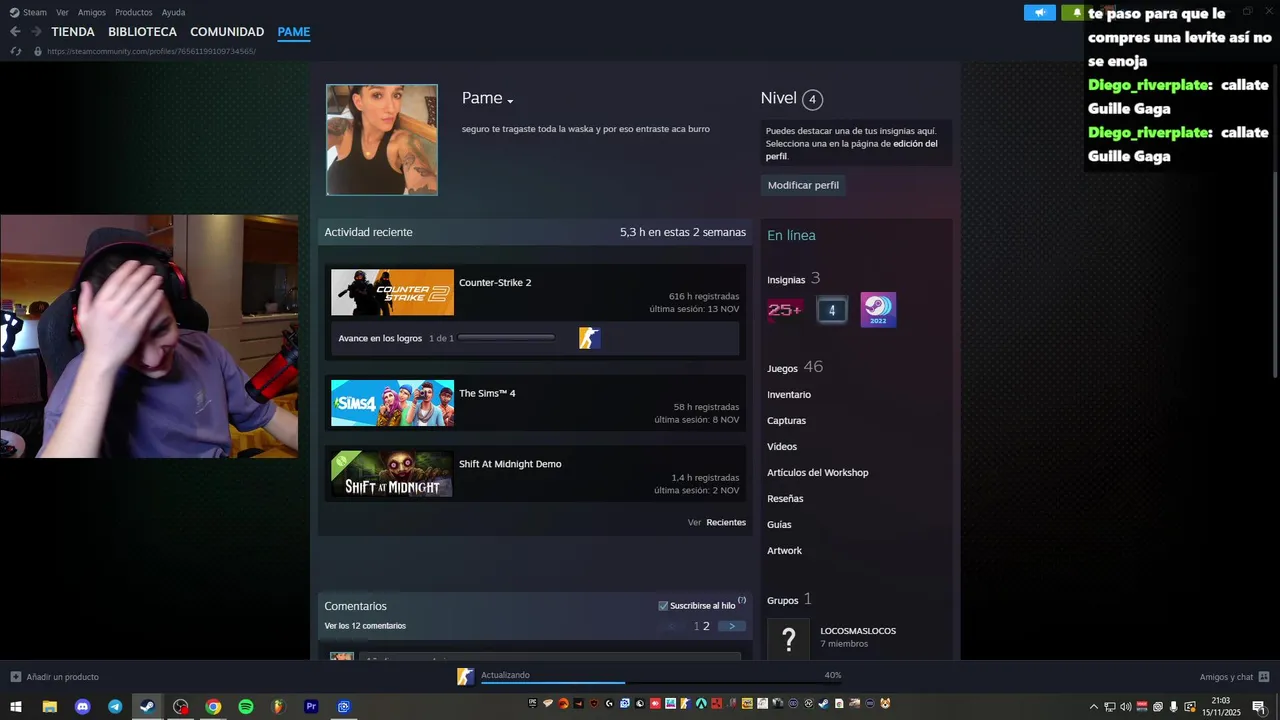Open the Recientes link

(726, 523)
